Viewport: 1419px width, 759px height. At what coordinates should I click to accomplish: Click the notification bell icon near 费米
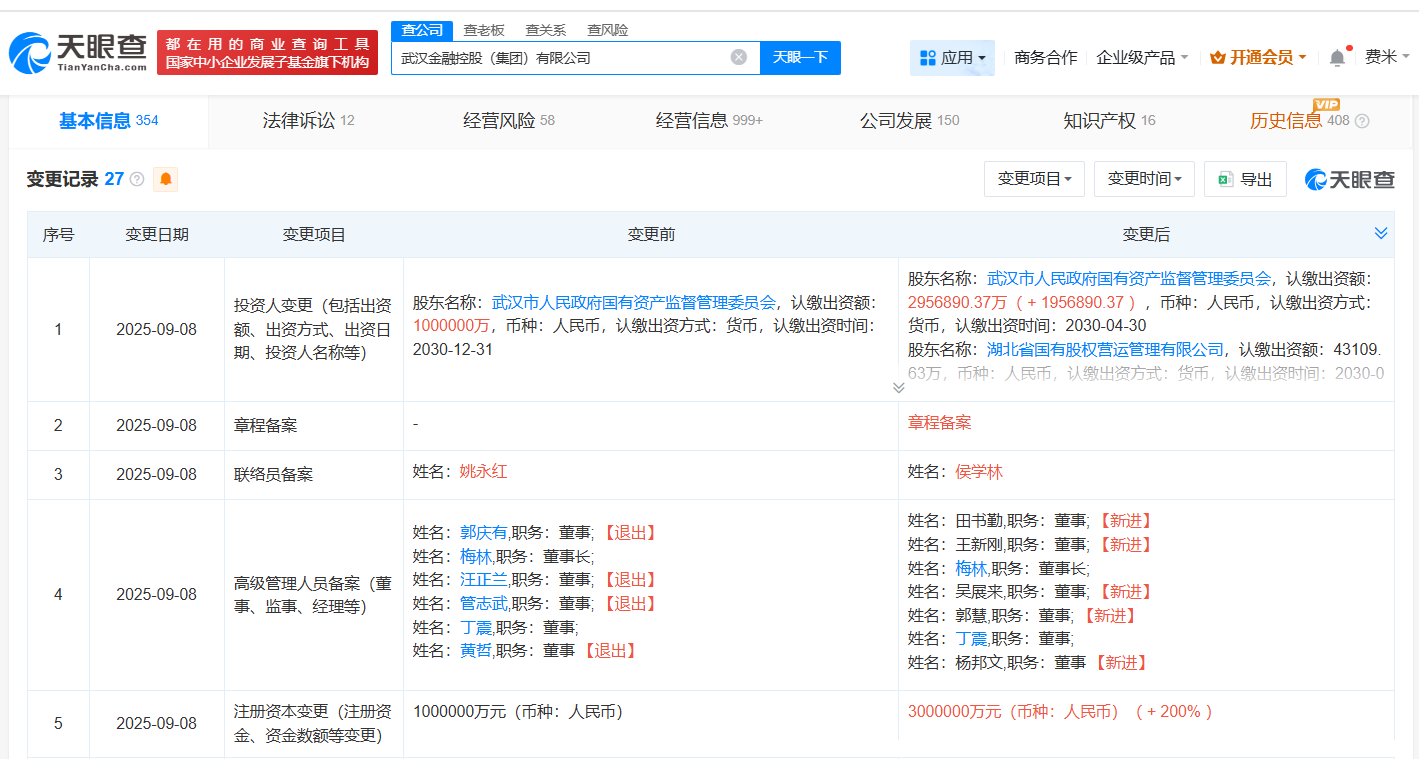pyautogui.click(x=1337, y=57)
